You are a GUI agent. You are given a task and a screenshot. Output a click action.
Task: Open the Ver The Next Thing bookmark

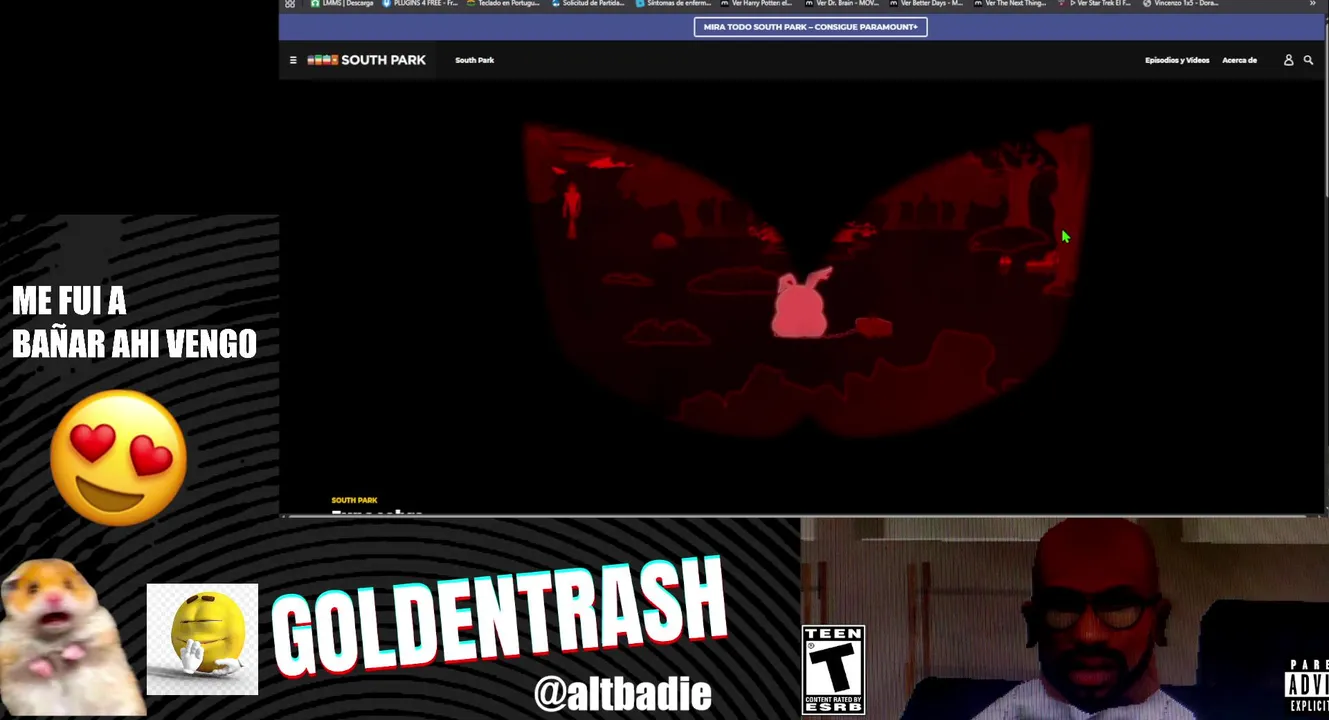pos(1010,4)
